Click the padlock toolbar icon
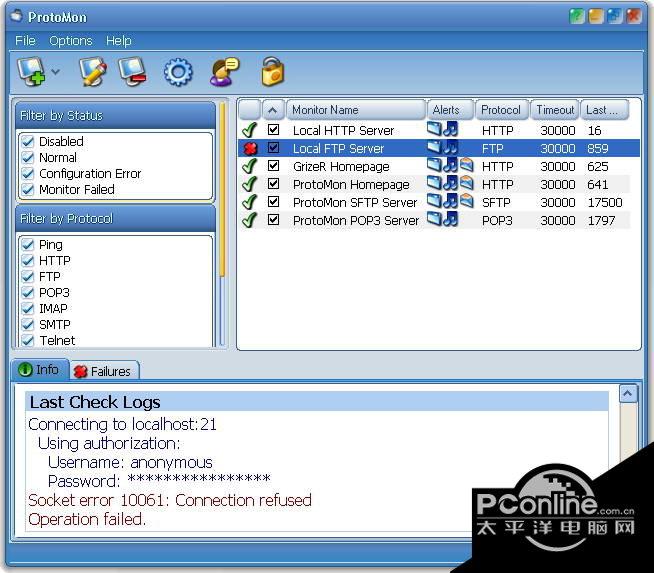 273,71
